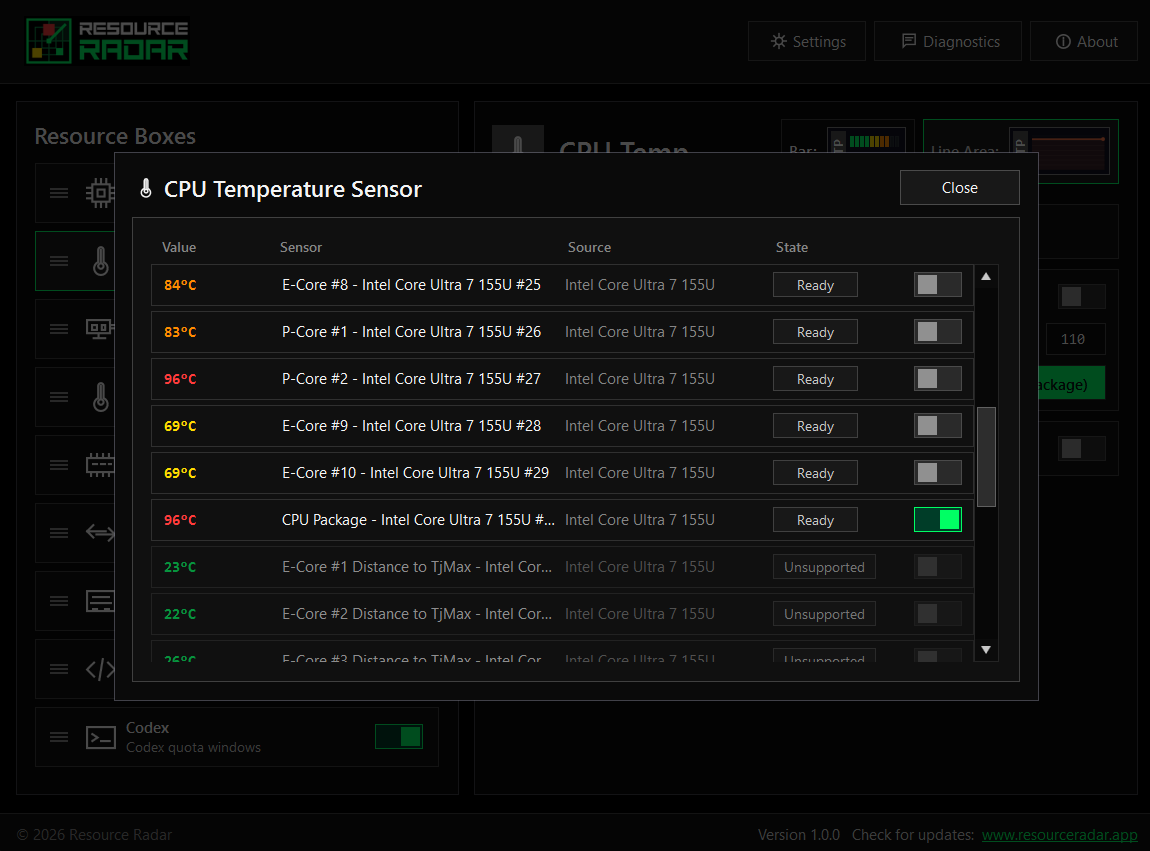Screen dimensions: 1150x851
Task: Select the CPU chip resource box icon
Action: pyautogui.click(x=100, y=193)
